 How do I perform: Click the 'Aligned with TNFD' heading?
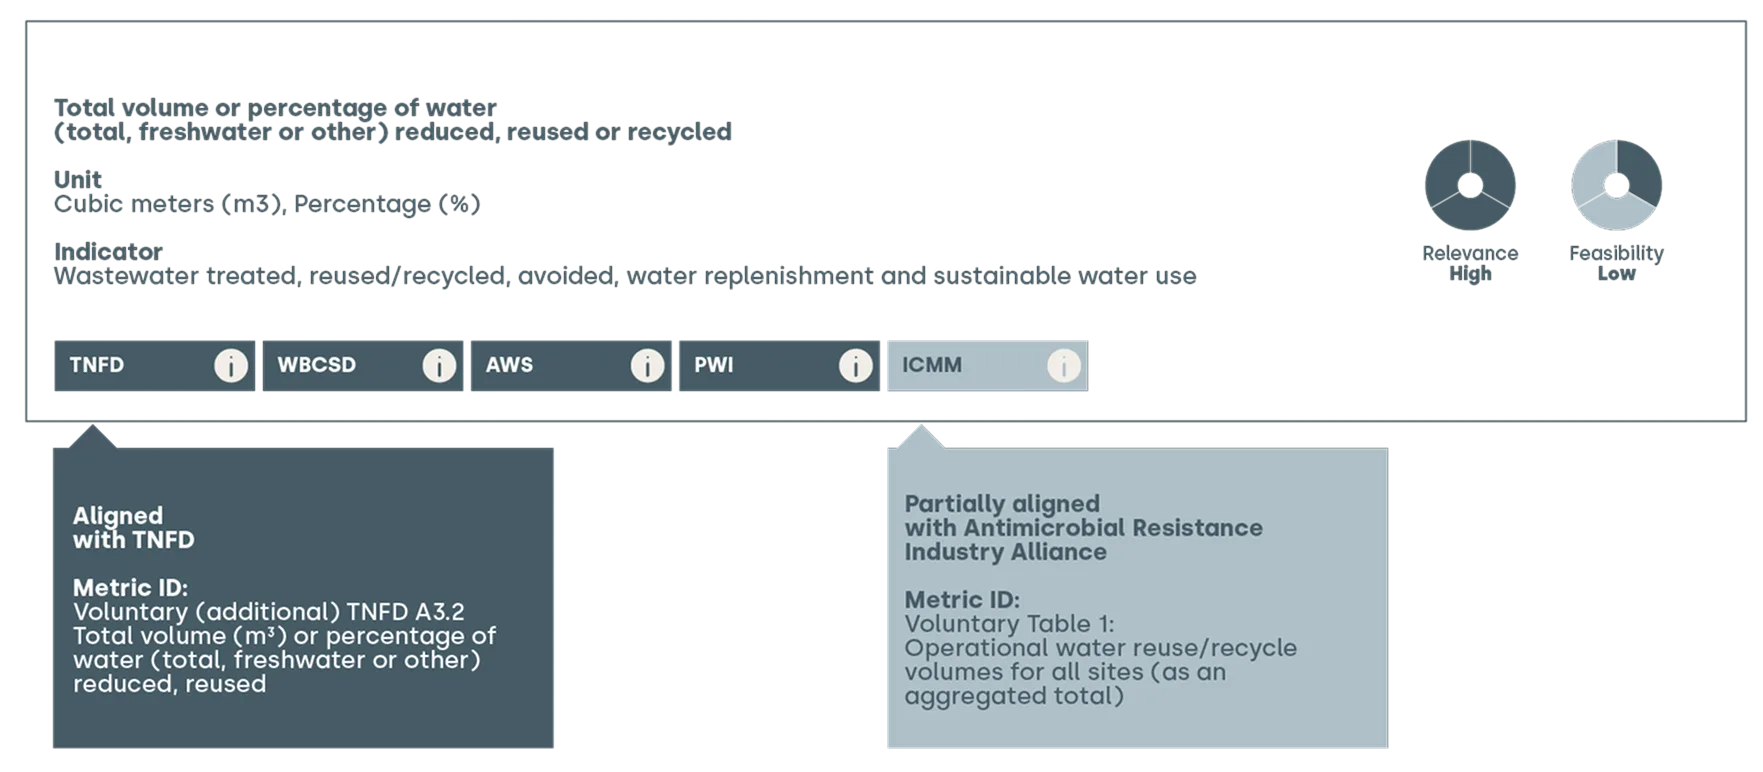click(x=134, y=528)
